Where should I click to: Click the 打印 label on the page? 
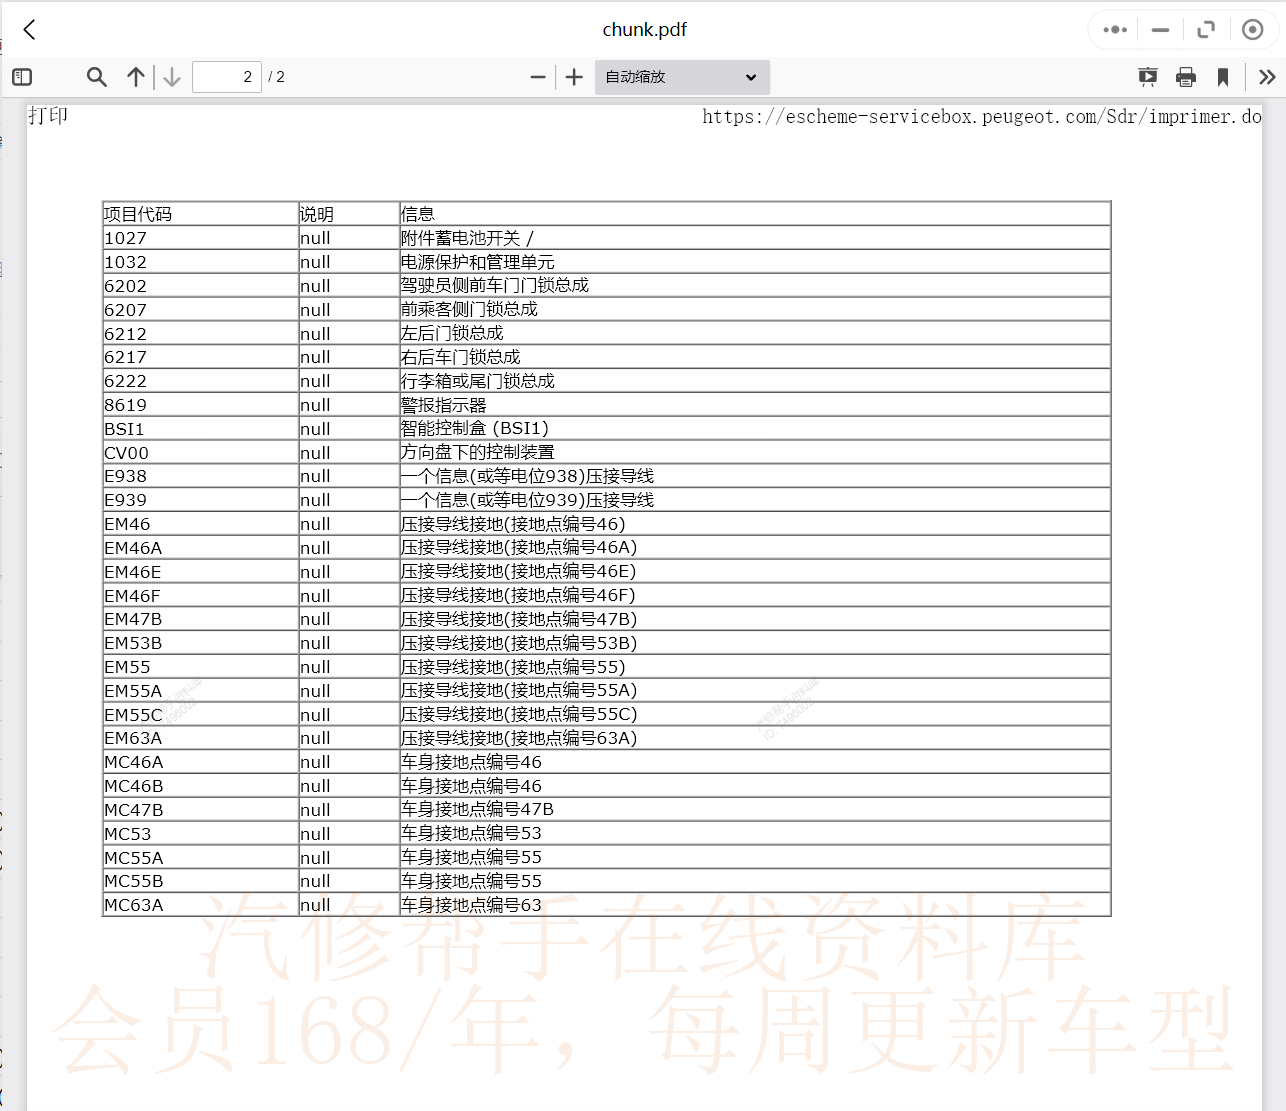(47, 114)
